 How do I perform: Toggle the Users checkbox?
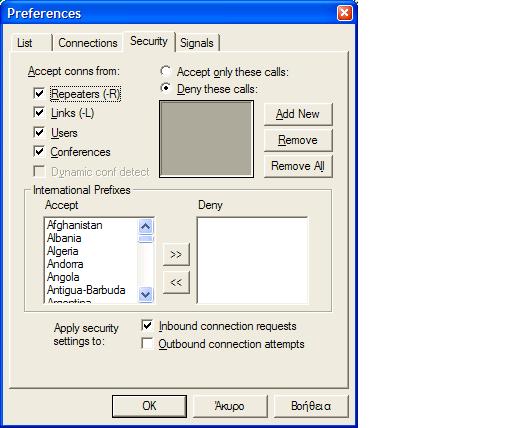pos(39,132)
